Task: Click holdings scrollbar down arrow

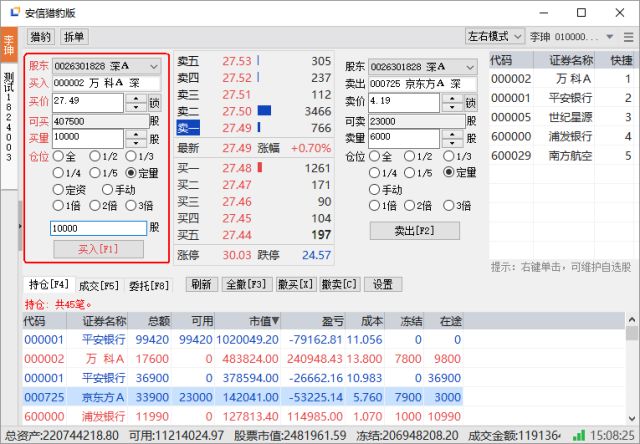Action: click(x=632, y=418)
